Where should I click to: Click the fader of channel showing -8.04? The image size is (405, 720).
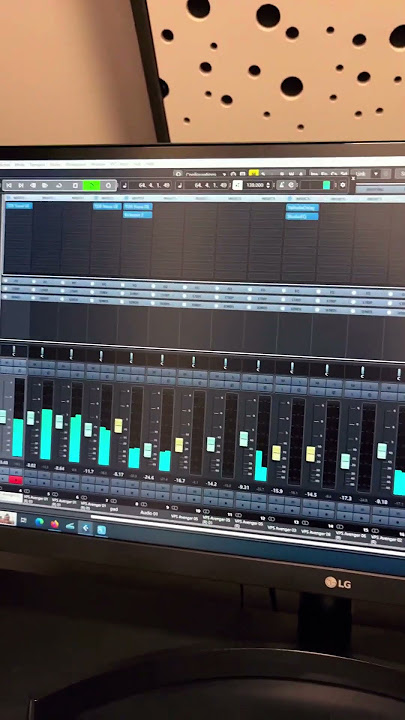click(59, 422)
